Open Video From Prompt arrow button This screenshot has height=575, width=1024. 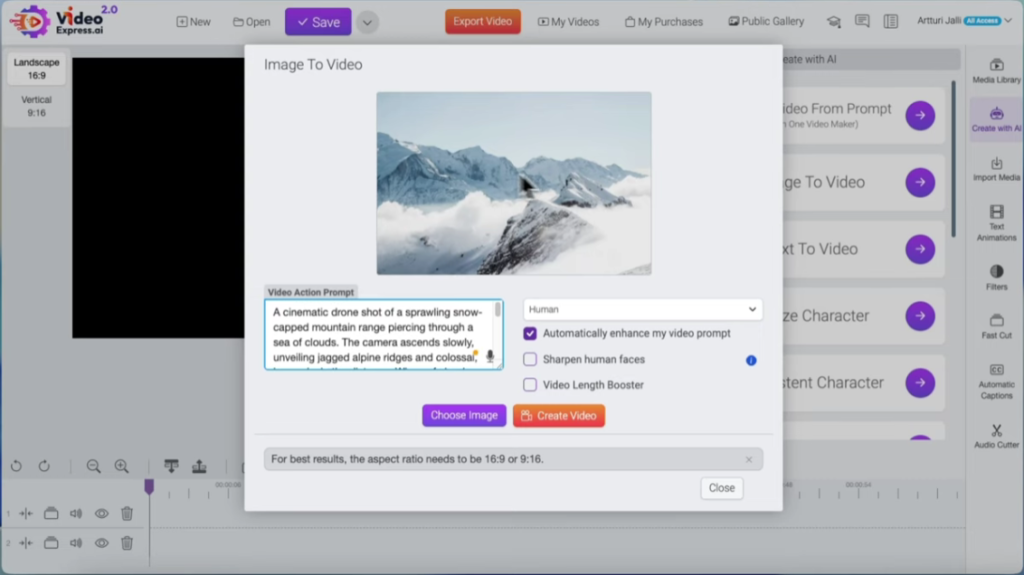(920, 116)
